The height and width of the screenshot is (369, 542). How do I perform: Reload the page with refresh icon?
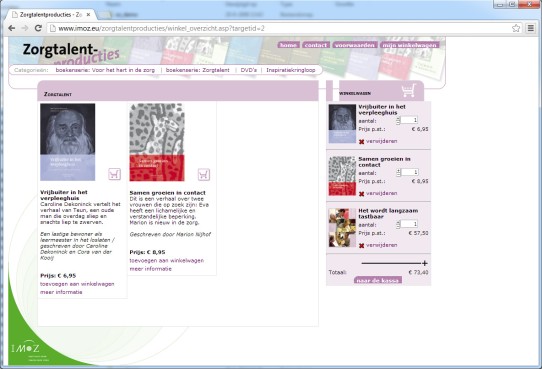(x=38, y=28)
